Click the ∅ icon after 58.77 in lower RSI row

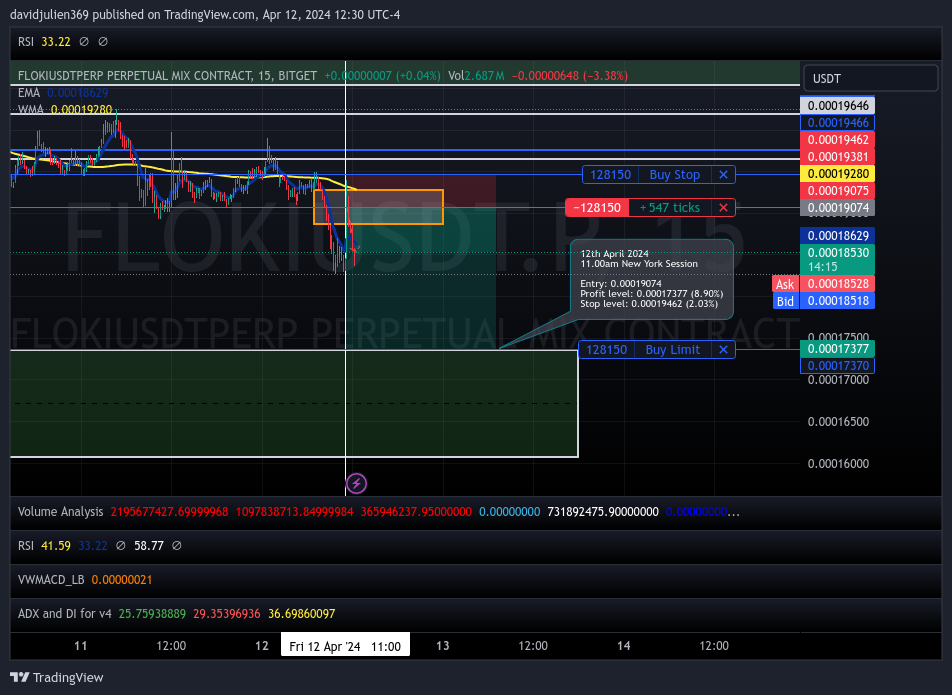tap(177, 546)
